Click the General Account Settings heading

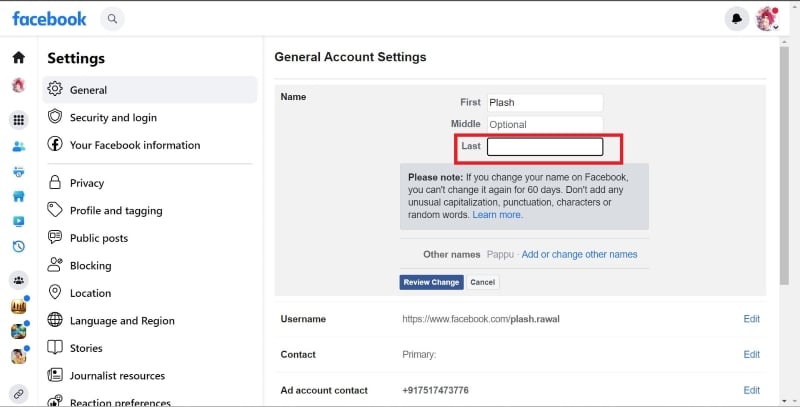point(351,57)
